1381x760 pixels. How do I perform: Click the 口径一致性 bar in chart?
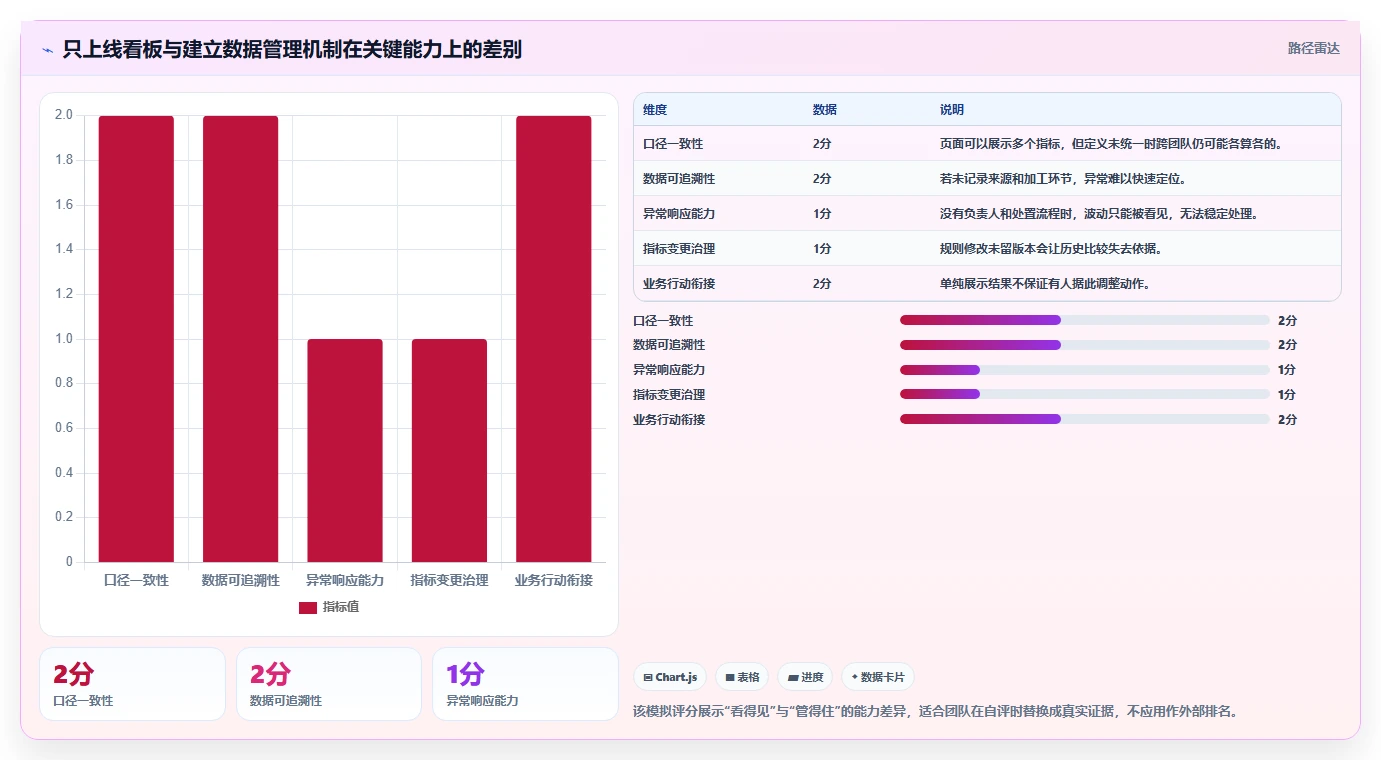point(136,339)
